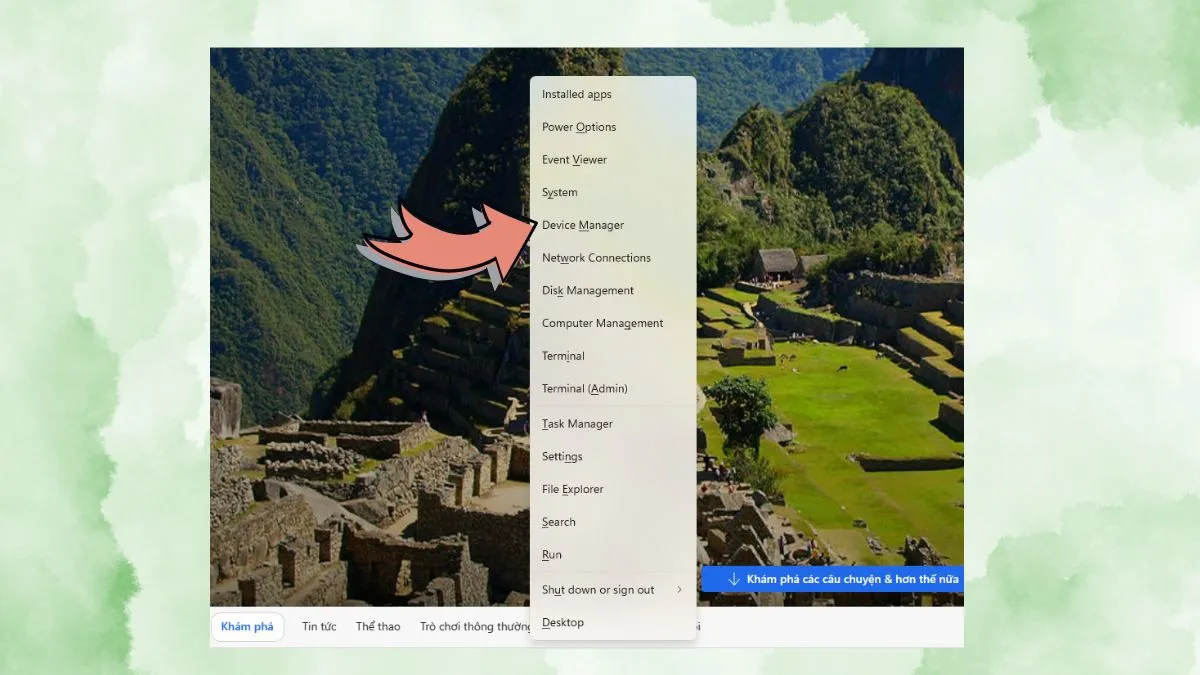Image resolution: width=1200 pixels, height=675 pixels.
Task: Switch to the Thể thao tab
Action: [377, 626]
